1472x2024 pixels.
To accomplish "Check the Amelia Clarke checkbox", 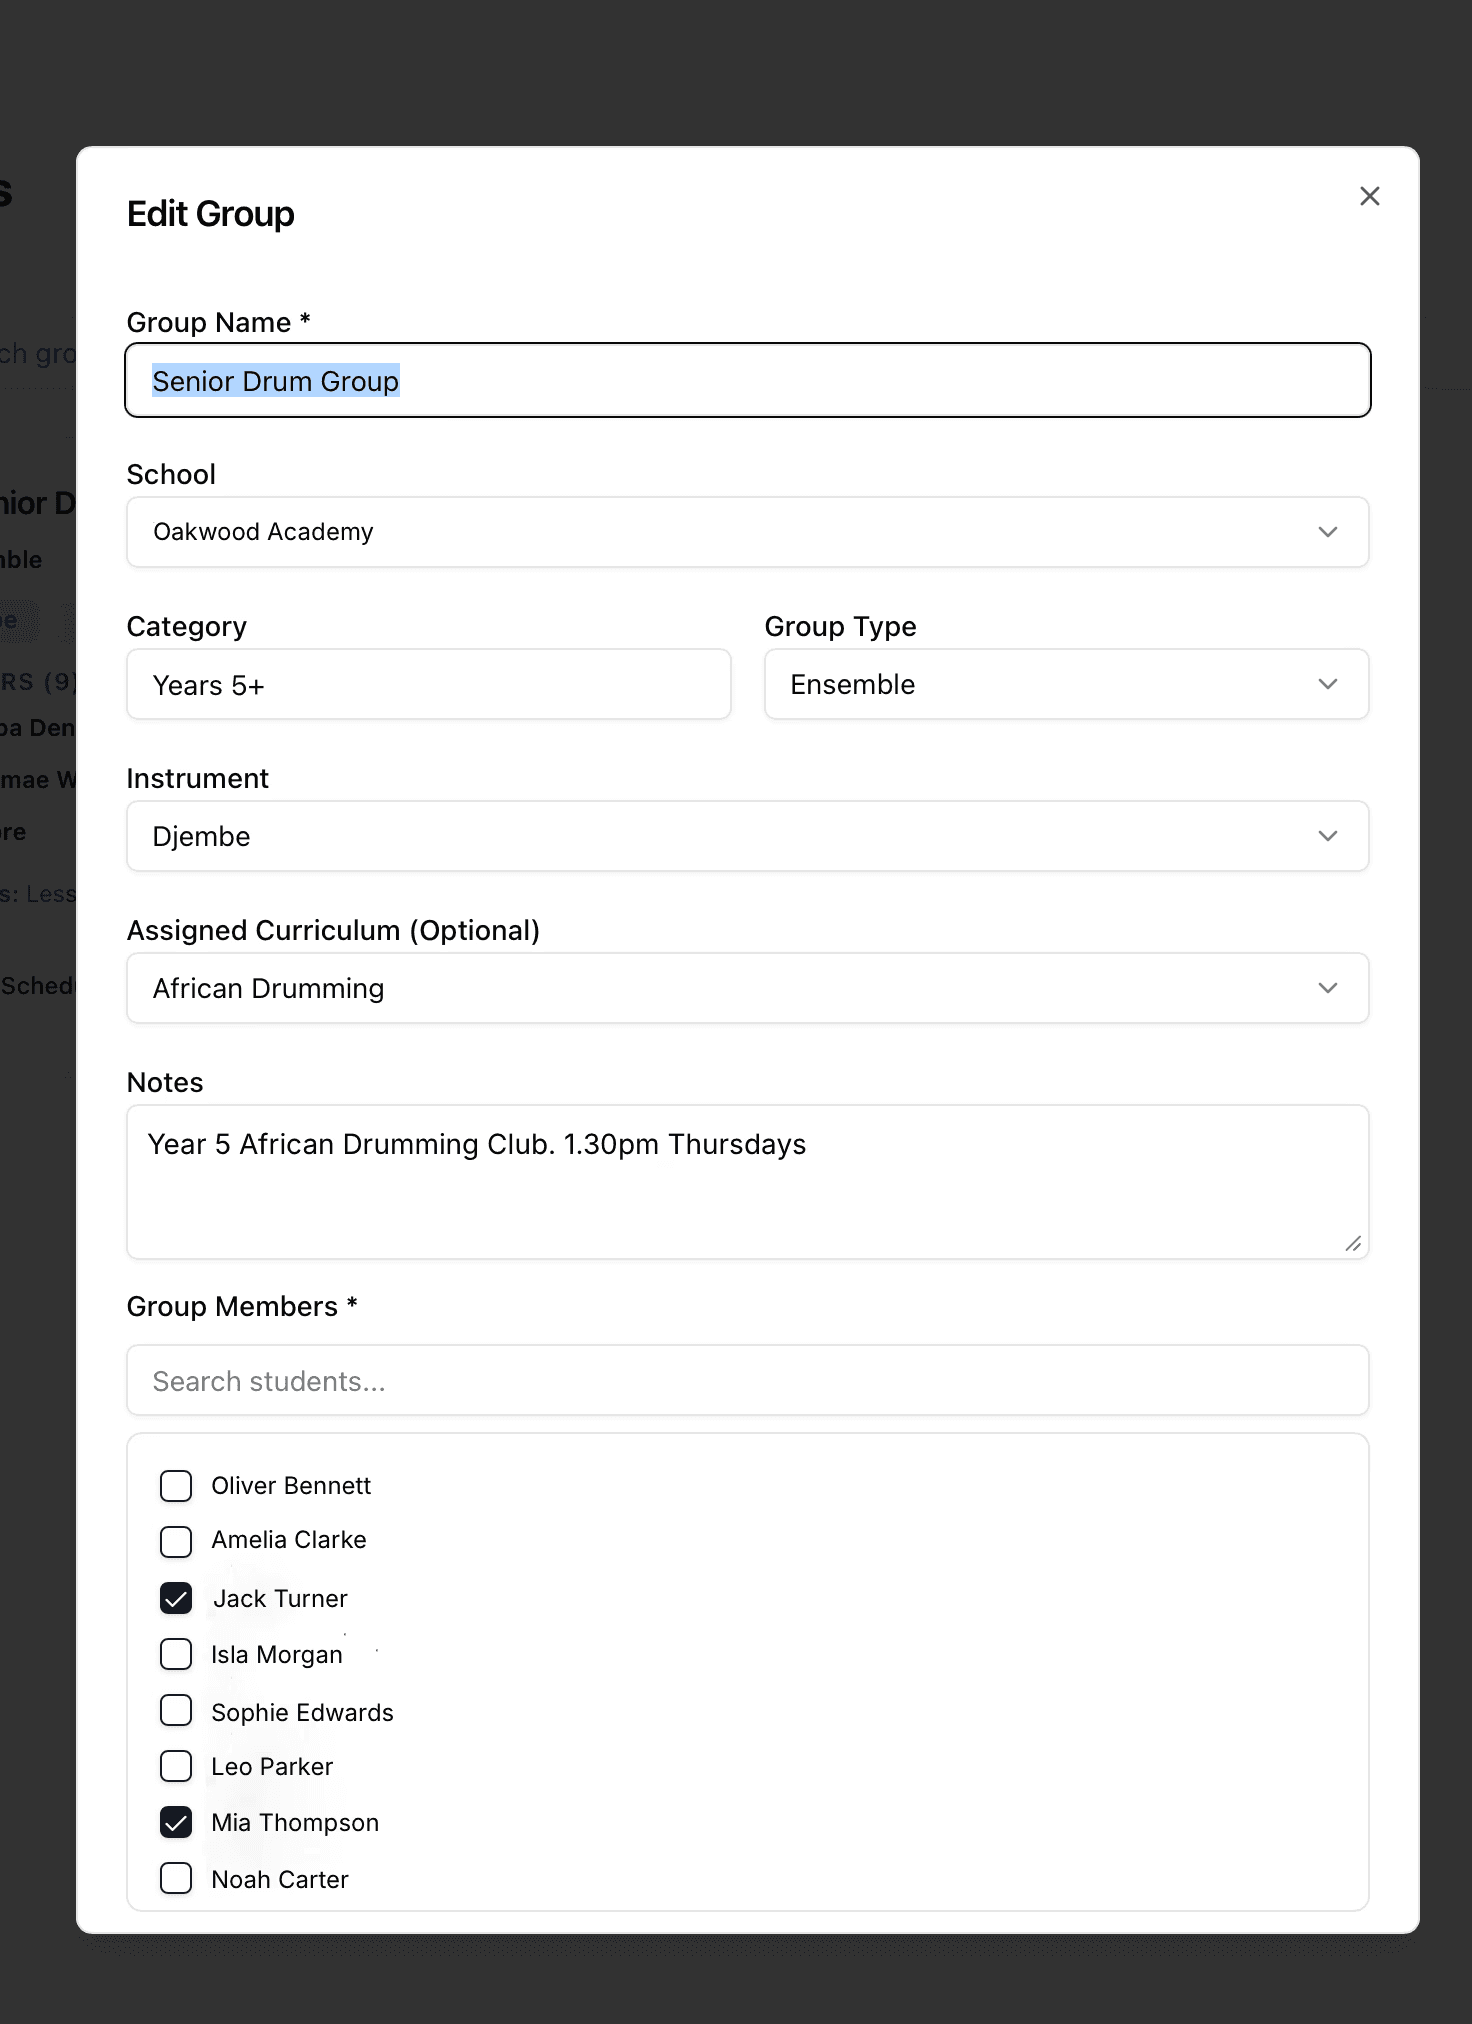I will [x=176, y=1541].
